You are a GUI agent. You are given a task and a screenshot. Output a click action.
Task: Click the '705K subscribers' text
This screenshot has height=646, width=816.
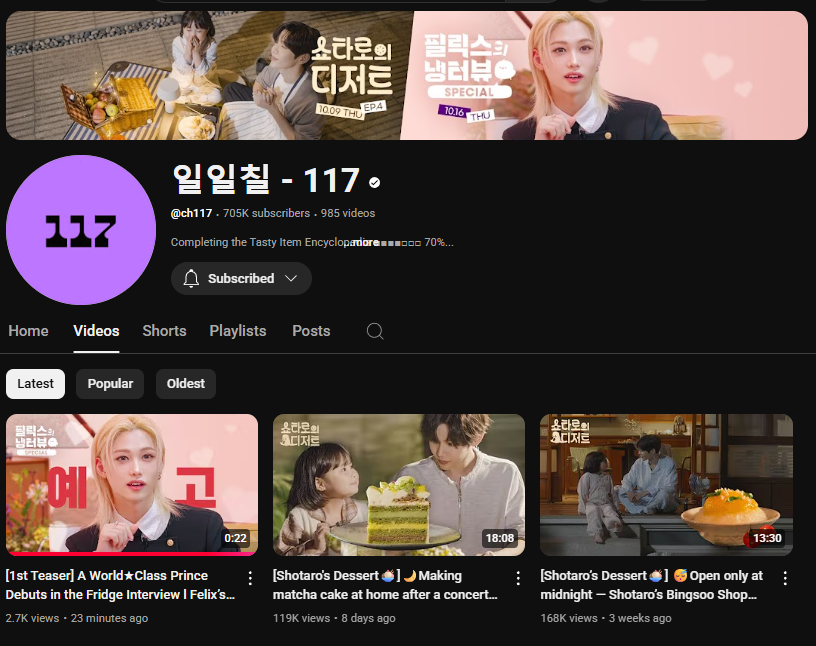click(266, 213)
